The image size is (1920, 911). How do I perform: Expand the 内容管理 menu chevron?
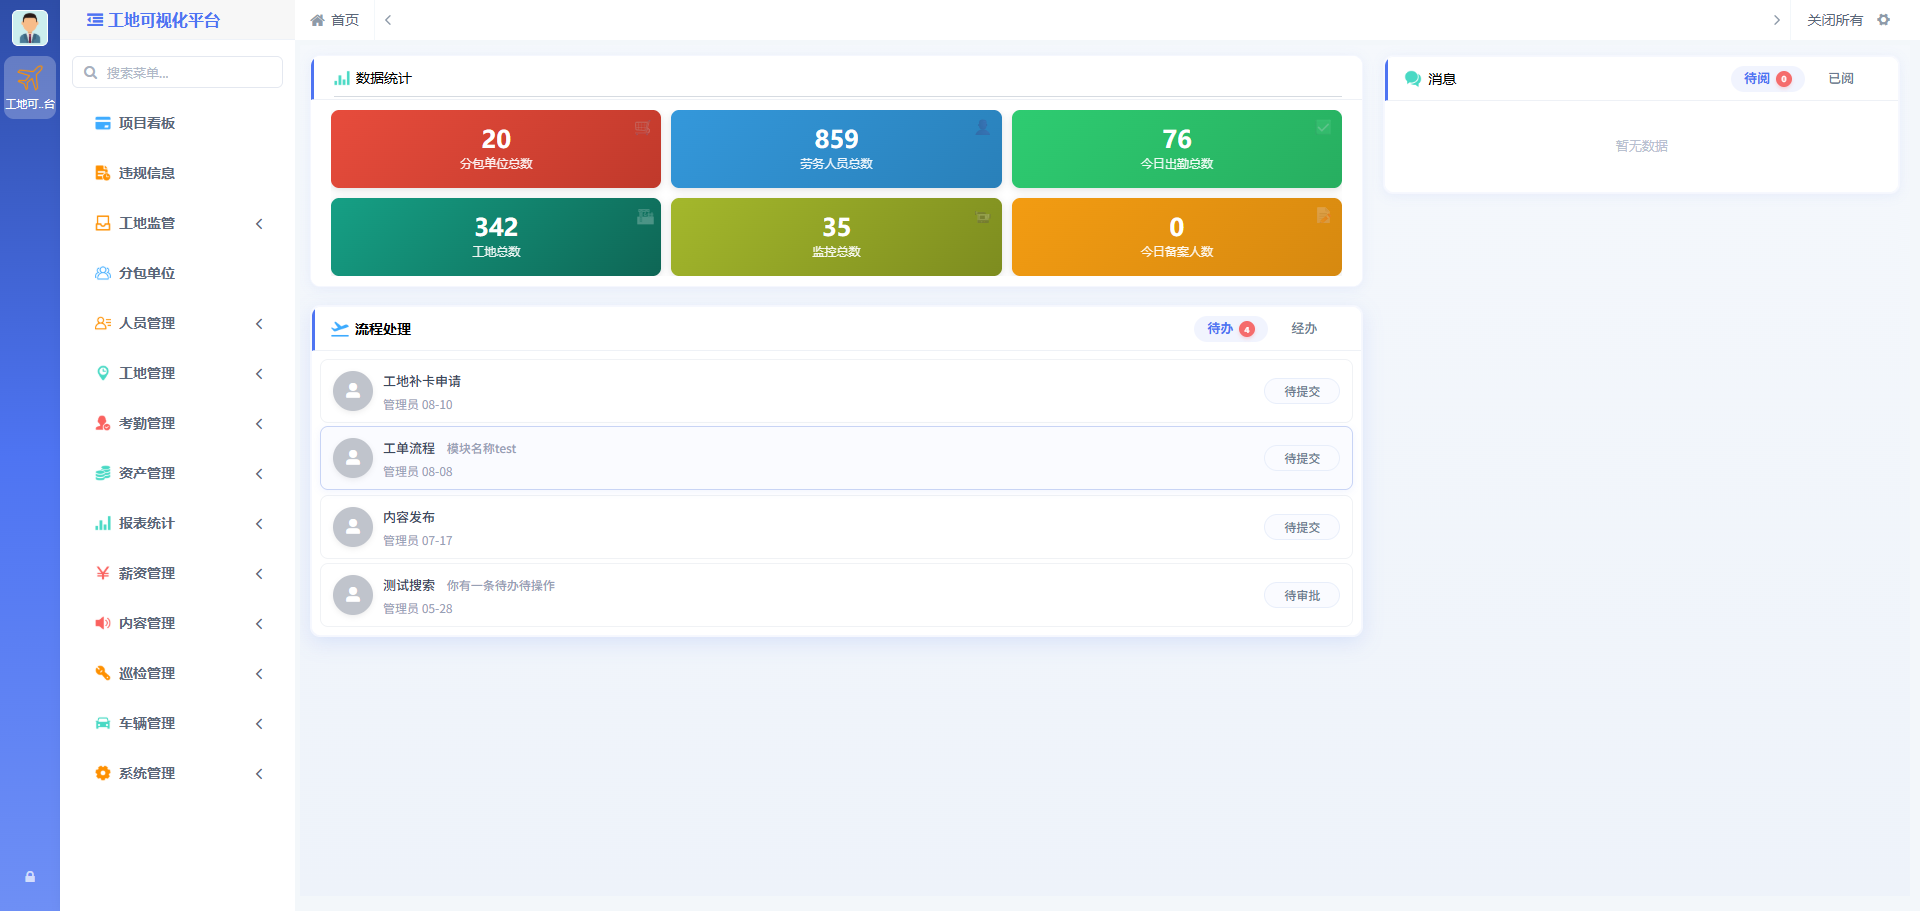pos(260,623)
